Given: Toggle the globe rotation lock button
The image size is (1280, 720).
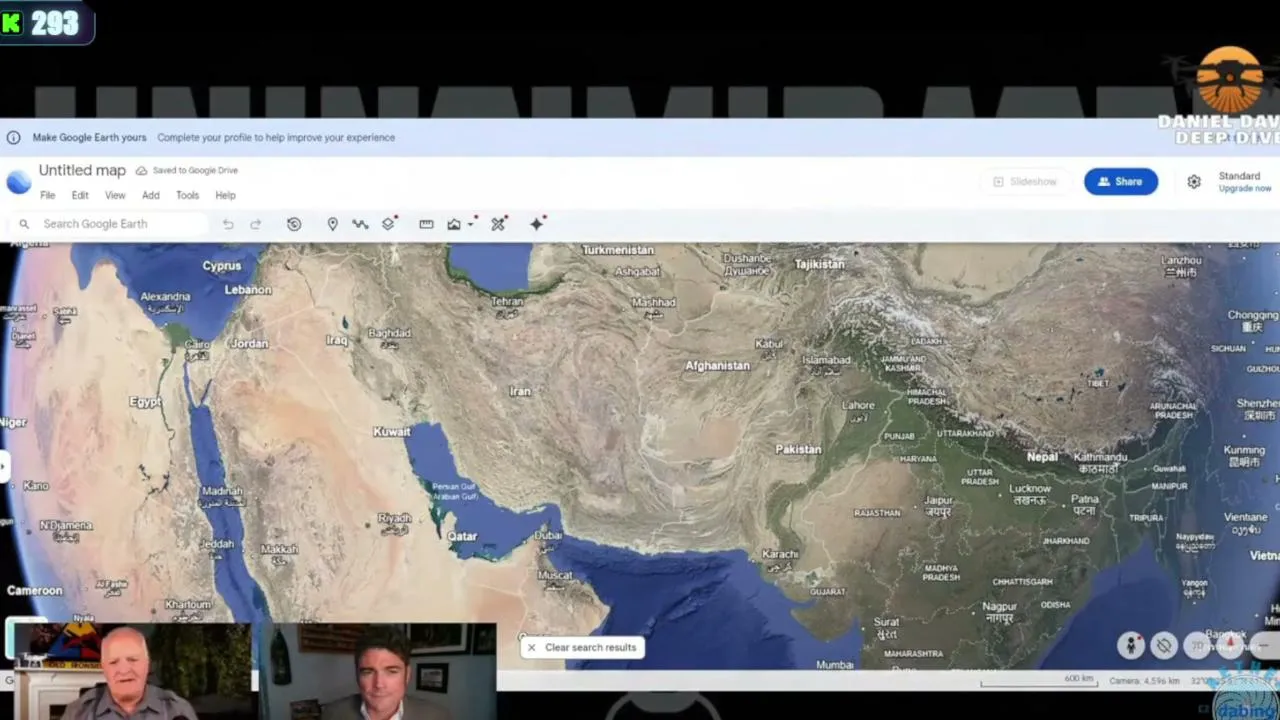Looking at the screenshot, I should tap(1164, 646).
